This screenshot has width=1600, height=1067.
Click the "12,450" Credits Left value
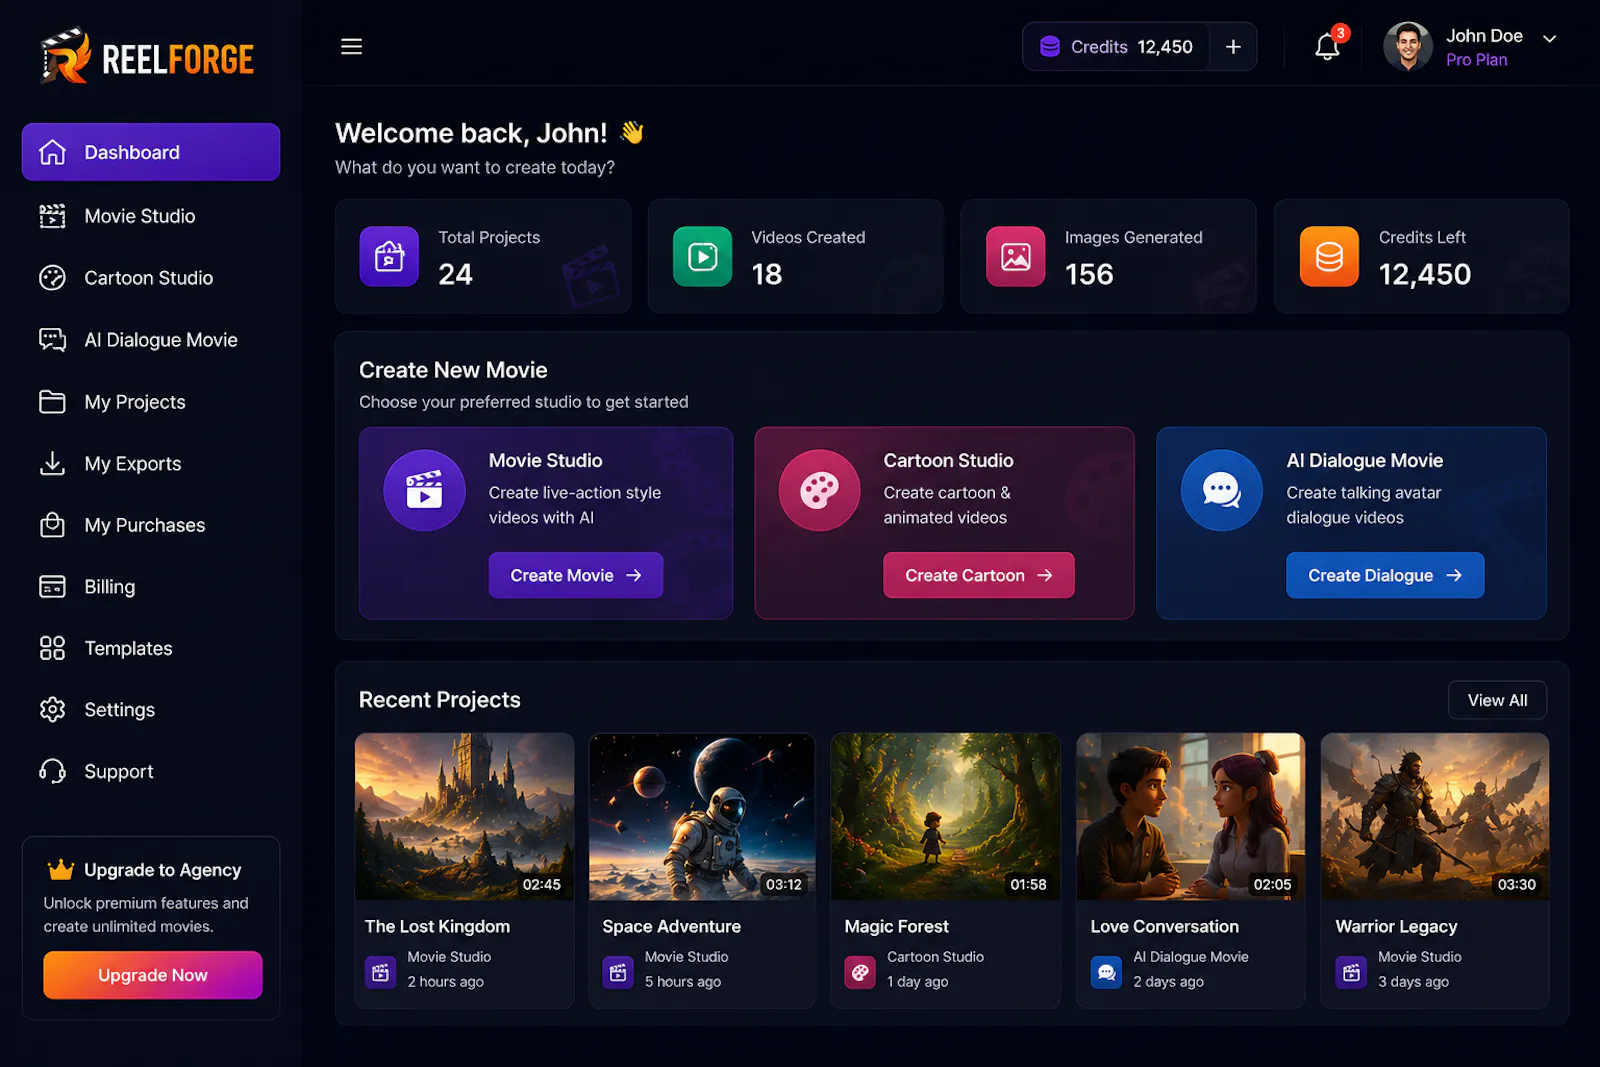(1425, 274)
